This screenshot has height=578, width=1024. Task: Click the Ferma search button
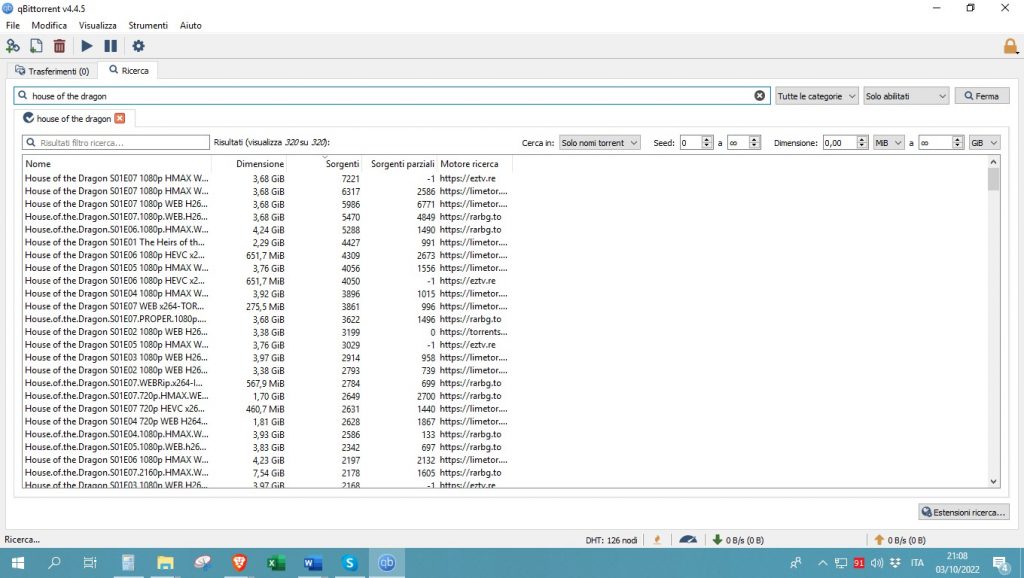(x=981, y=96)
